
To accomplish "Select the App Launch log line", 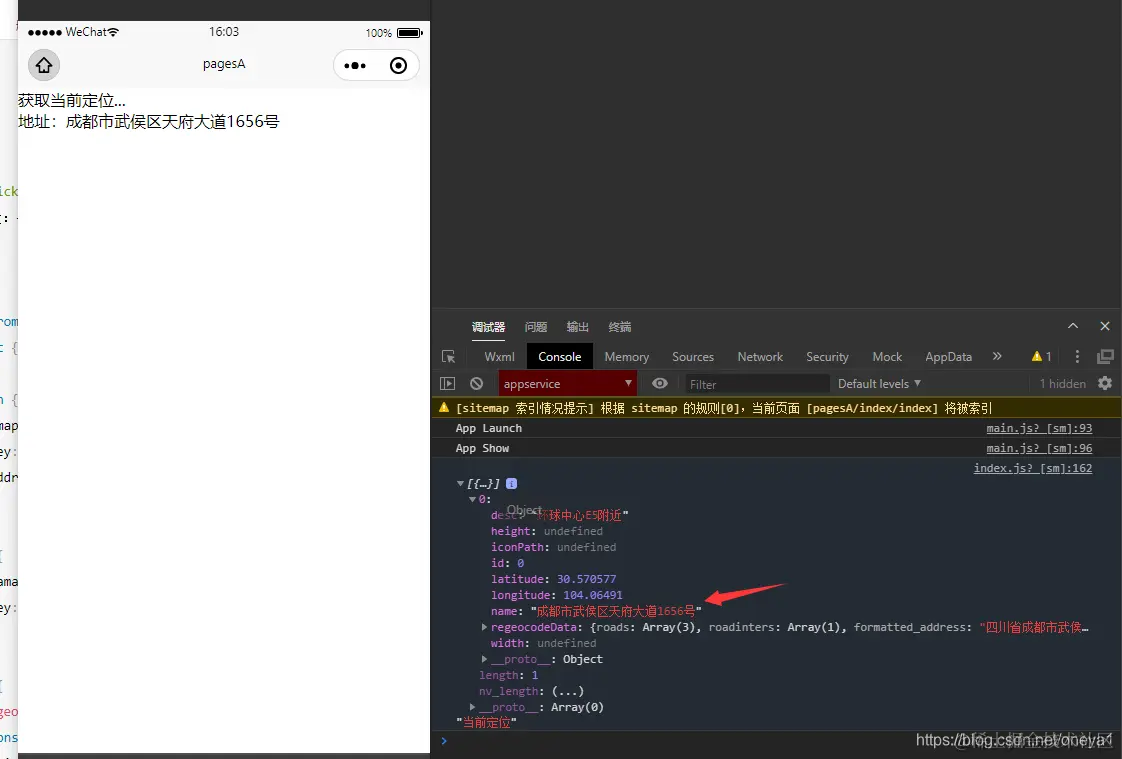I will [489, 428].
